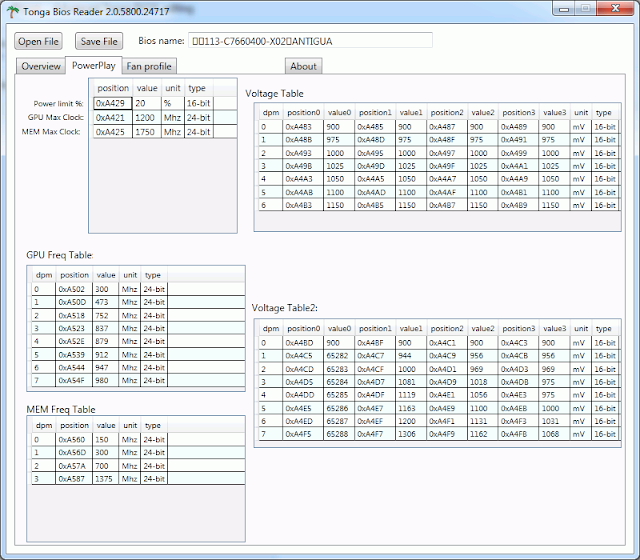Click GPU Freq position 0xA502
Screen dimensions: 640x560
coord(74,289)
